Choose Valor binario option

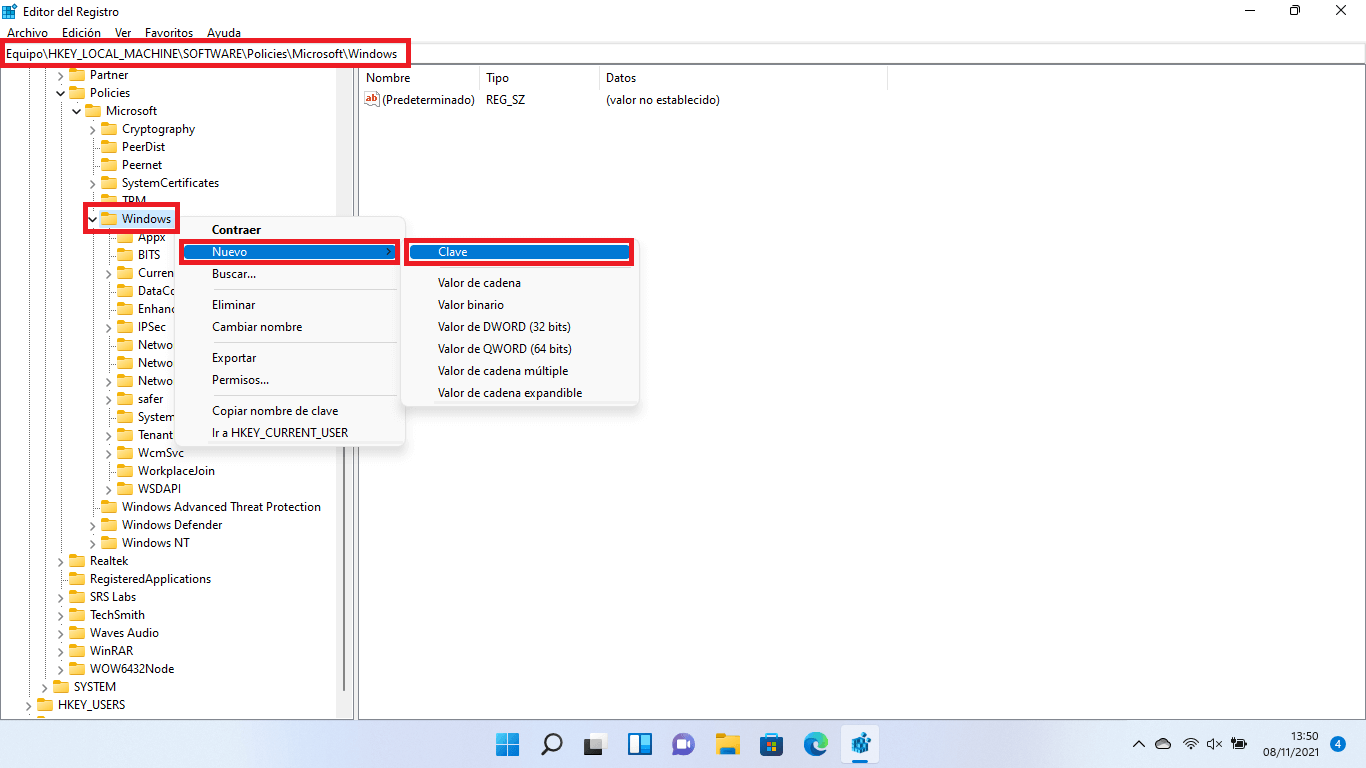[x=520, y=305]
